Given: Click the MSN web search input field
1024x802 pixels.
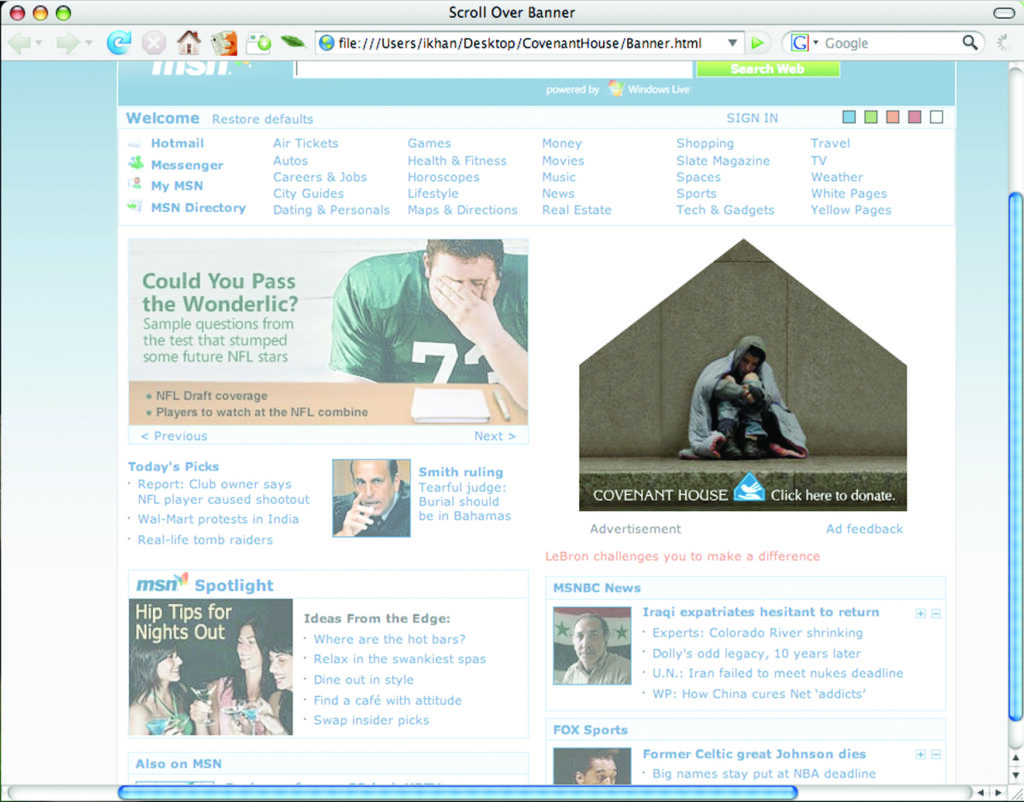Looking at the screenshot, I should 494,69.
